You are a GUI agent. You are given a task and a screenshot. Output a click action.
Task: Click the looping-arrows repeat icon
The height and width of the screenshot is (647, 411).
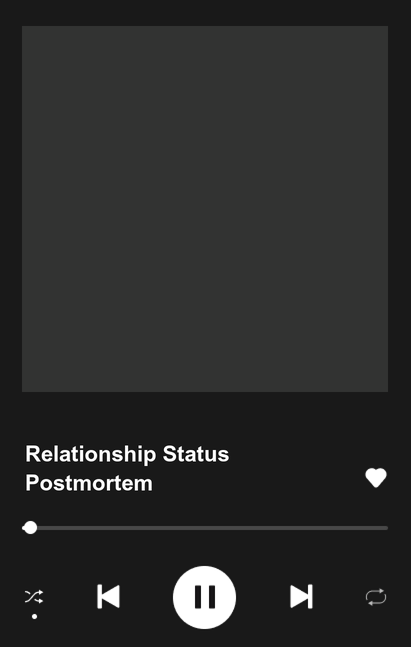click(x=376, y=597)
